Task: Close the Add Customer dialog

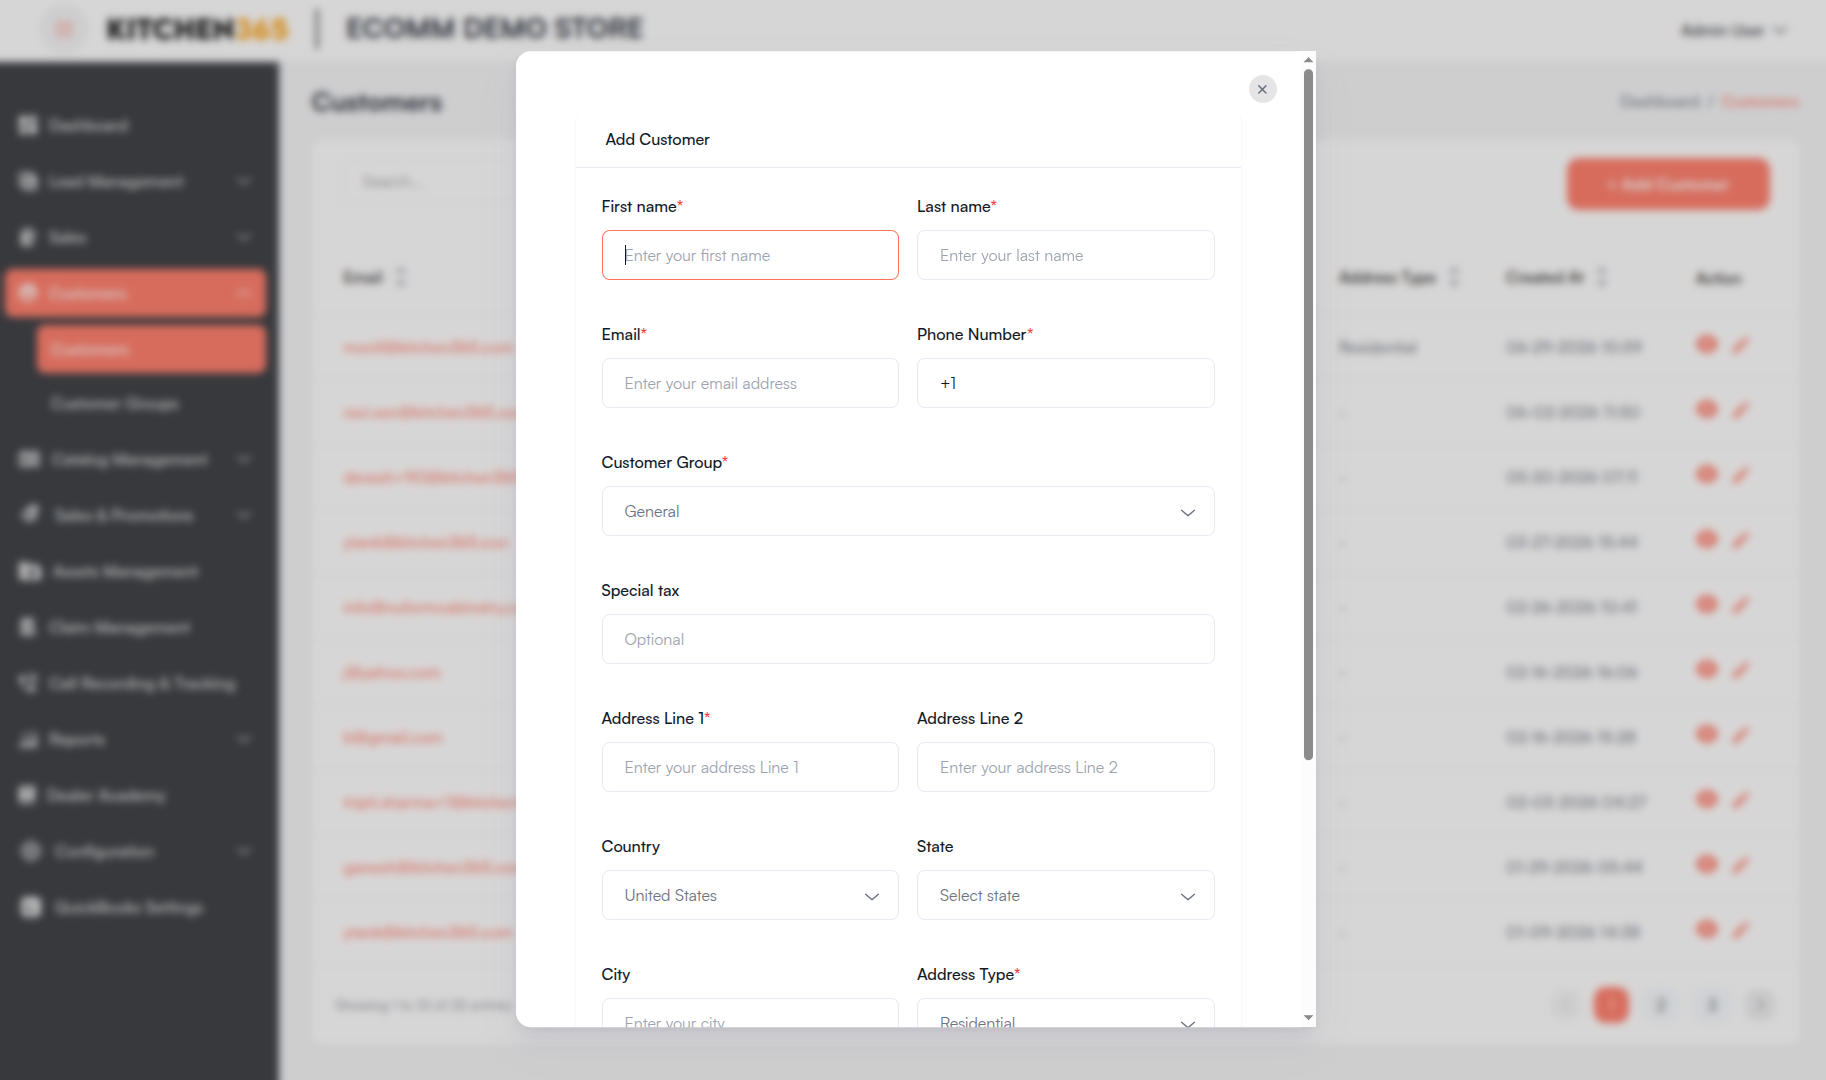Action: [1262, 89]
